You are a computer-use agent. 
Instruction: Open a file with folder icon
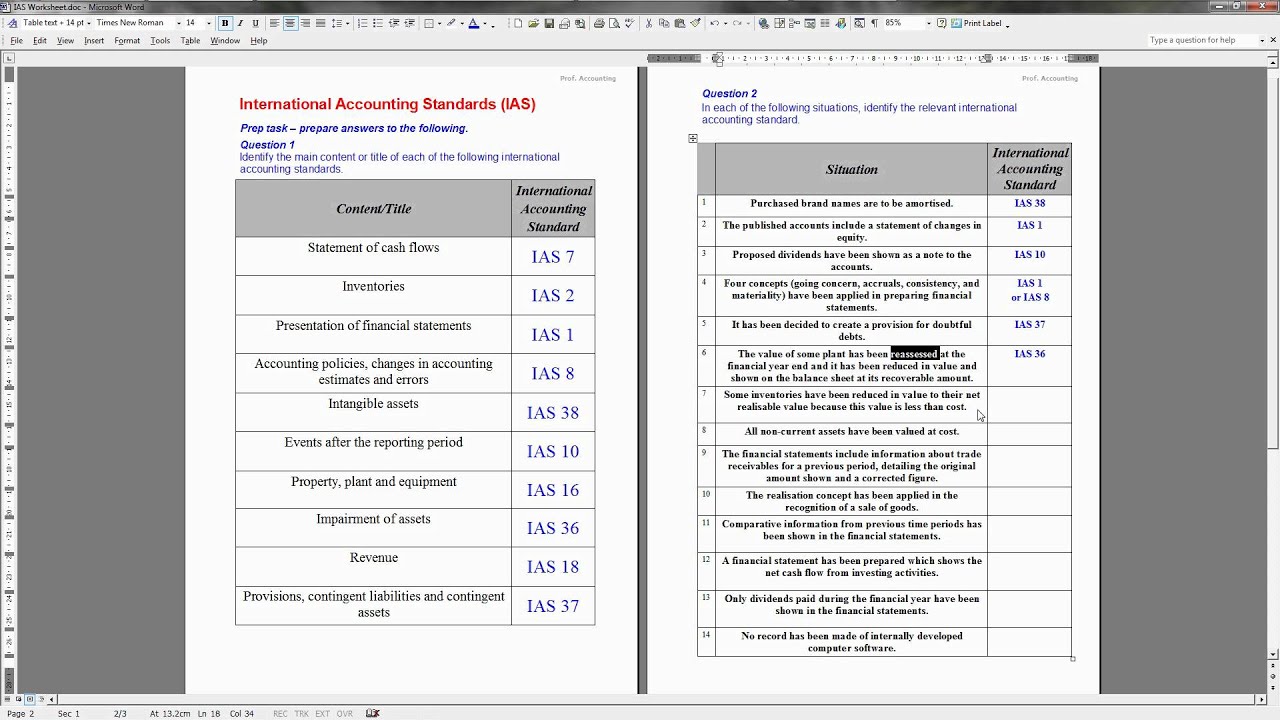pos(534,23)
